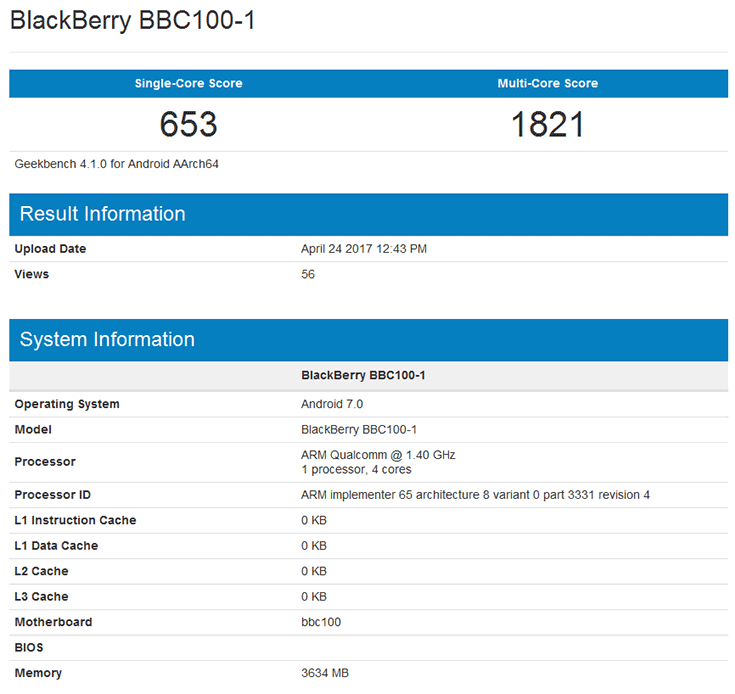Click the Memory row label
735x694 pixels.
[x=38, y=673]
